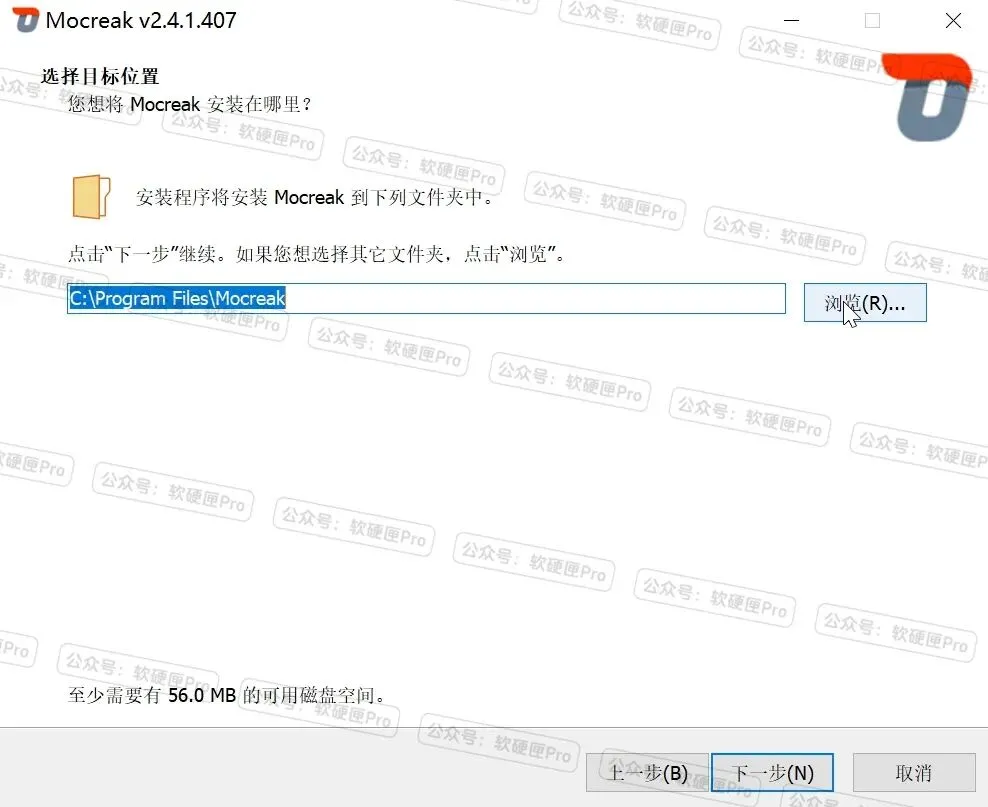The height and width of the screenshot is (807, 988).
Task: Click the yellow folder icon
Action: click(x=91, y=197)
